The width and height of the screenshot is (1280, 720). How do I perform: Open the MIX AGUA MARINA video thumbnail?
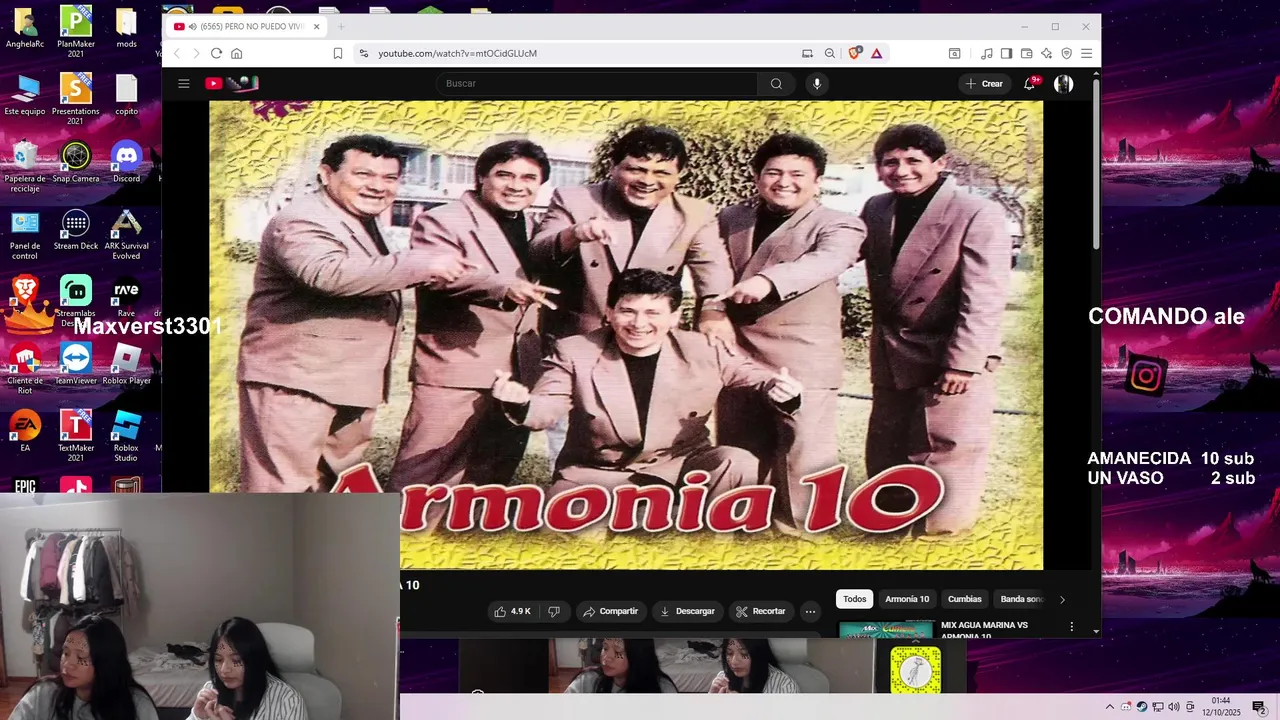click(x=886, y=629)
